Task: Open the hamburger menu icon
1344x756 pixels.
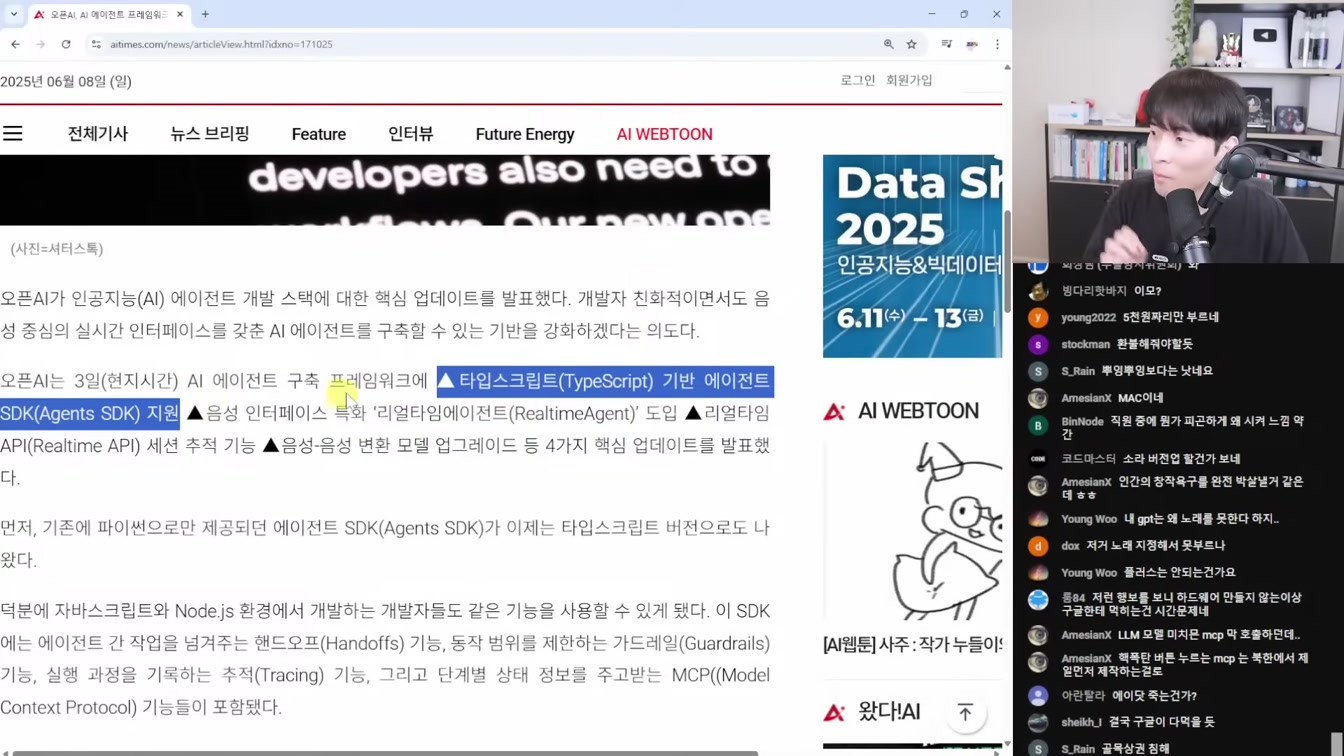Action: pyautogui.click(x=12, y=133)
